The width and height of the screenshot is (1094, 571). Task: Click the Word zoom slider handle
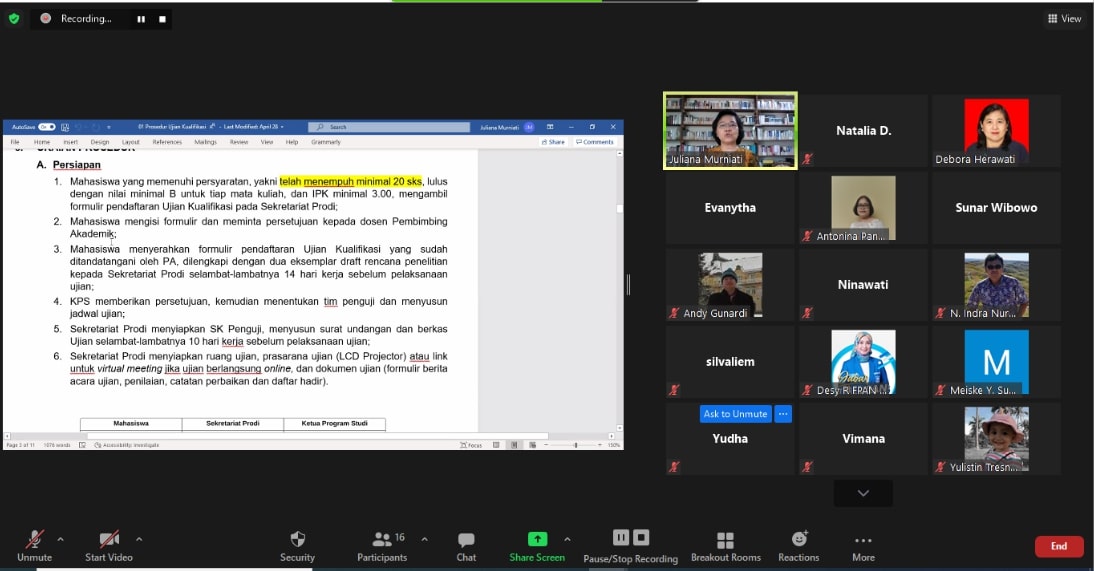(x=576, y=445)
